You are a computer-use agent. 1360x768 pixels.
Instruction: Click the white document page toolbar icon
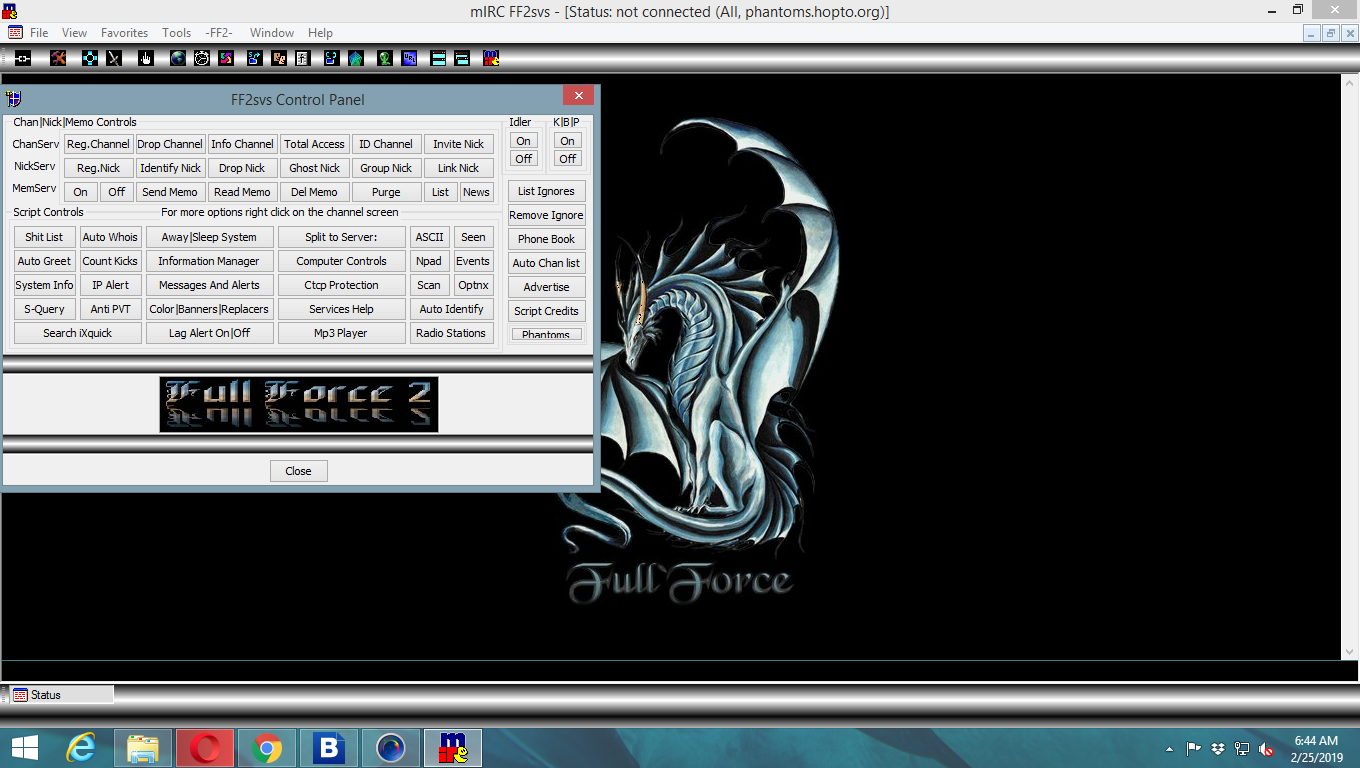coord(303,58)
